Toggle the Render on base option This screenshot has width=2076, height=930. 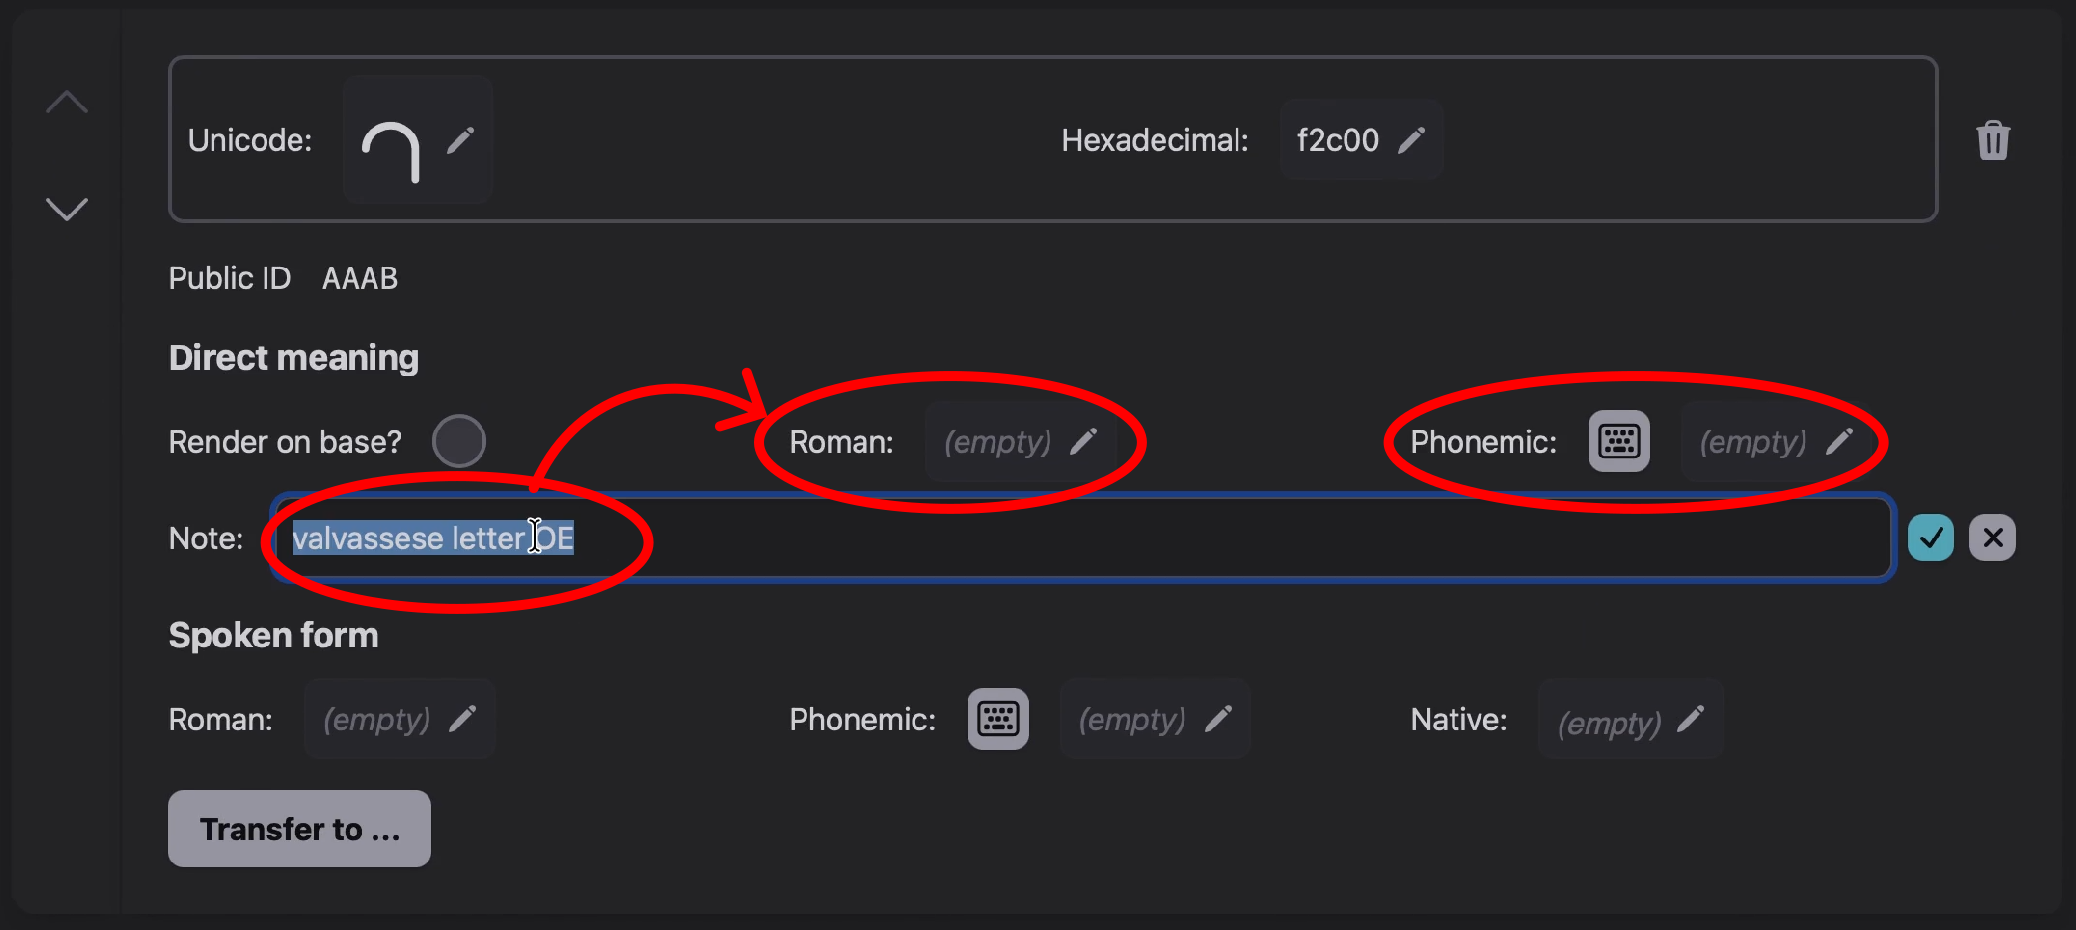pyautogui.click(x=459, y=440)
